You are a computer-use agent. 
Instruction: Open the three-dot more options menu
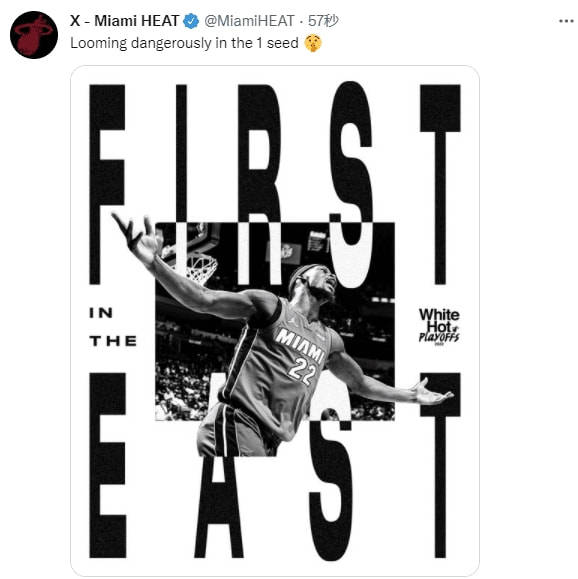point(566,21)
